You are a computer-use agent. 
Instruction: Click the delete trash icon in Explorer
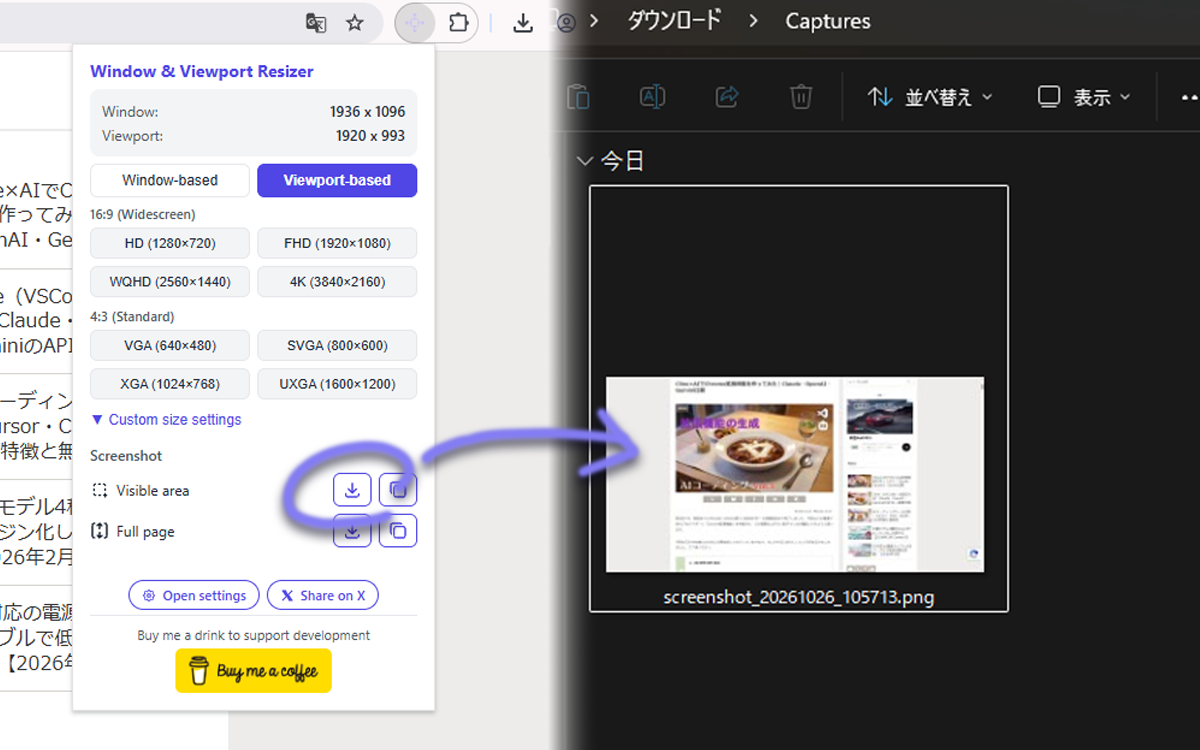(x=801, y=97)
